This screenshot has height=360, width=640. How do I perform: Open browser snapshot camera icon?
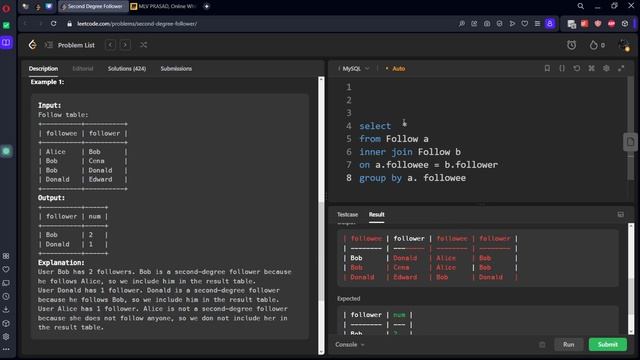point(487,24)
